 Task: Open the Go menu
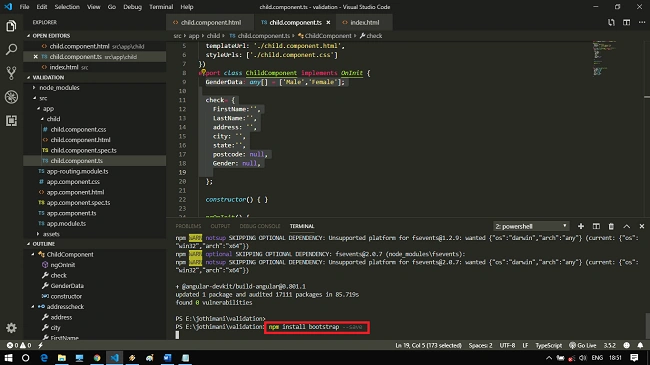tap(112, 7)
